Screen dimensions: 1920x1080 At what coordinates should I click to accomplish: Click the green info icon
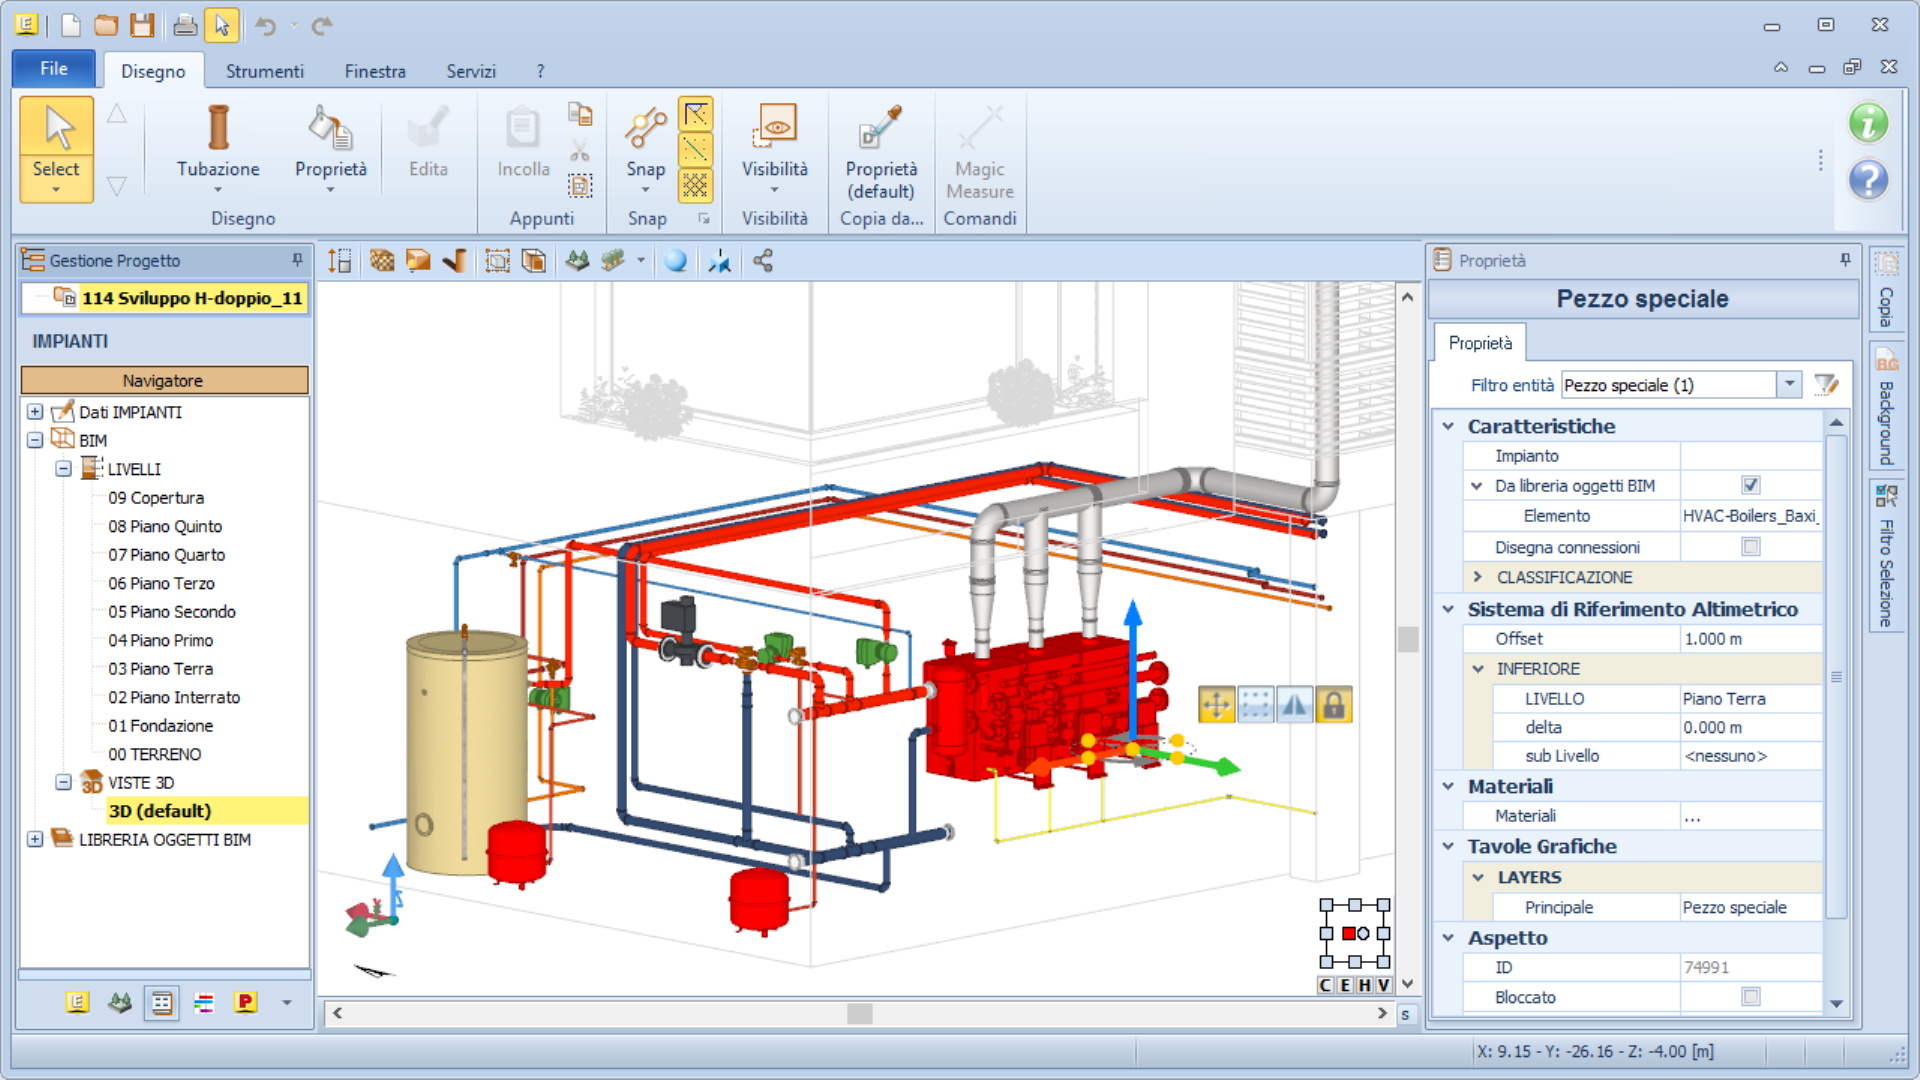(x=1867, y=123)
